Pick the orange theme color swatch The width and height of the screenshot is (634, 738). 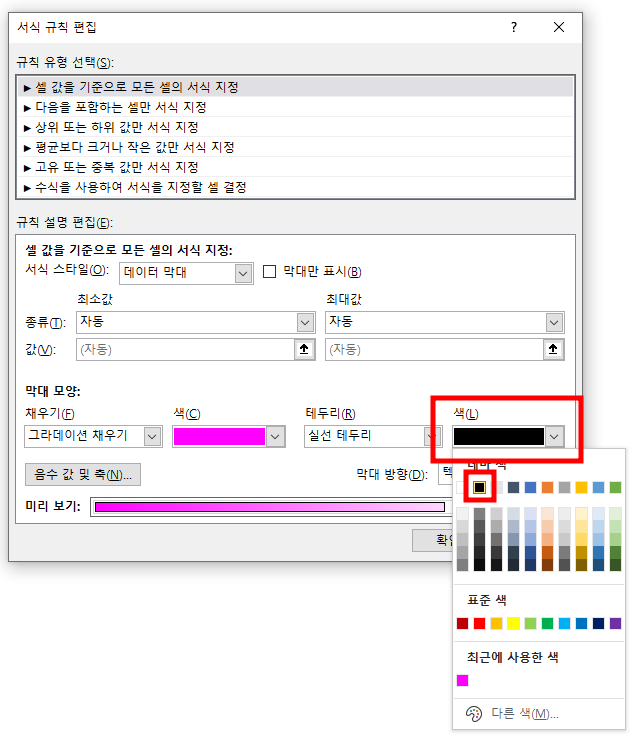point(547,488)
